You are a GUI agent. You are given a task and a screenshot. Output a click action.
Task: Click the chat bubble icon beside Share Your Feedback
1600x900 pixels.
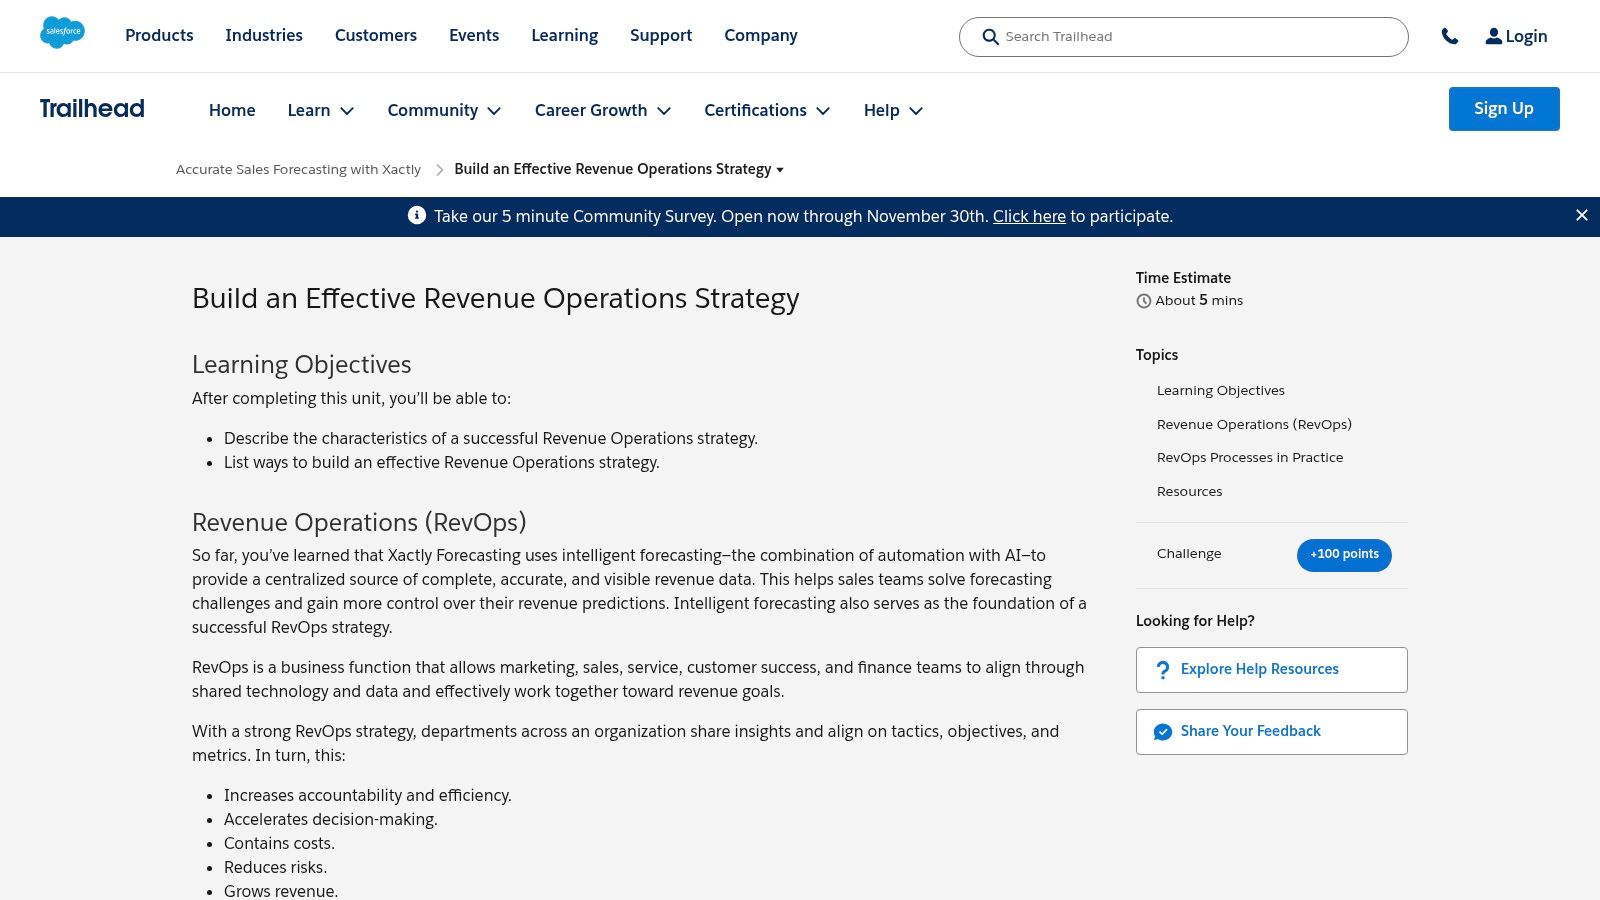[1163, 731]
